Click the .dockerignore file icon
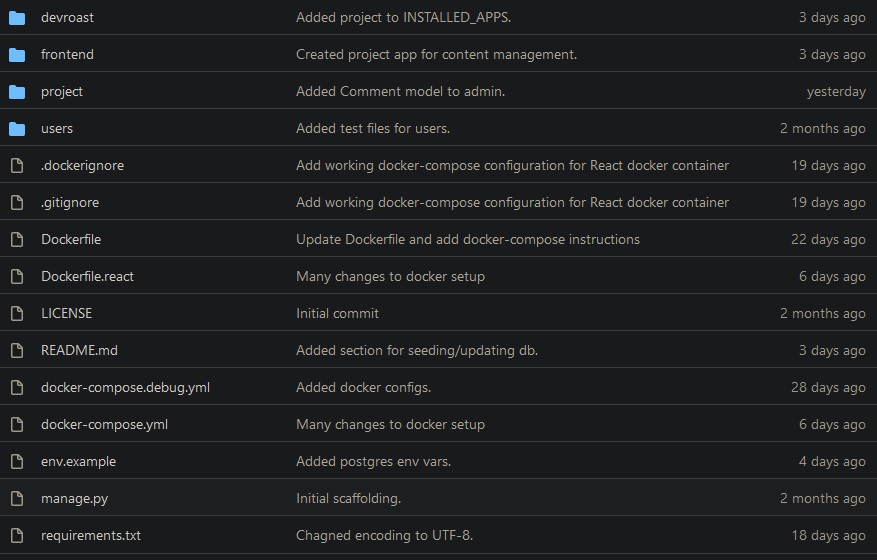Image resolution: width=877 pixels, height=560 pixels. [17, 166]
